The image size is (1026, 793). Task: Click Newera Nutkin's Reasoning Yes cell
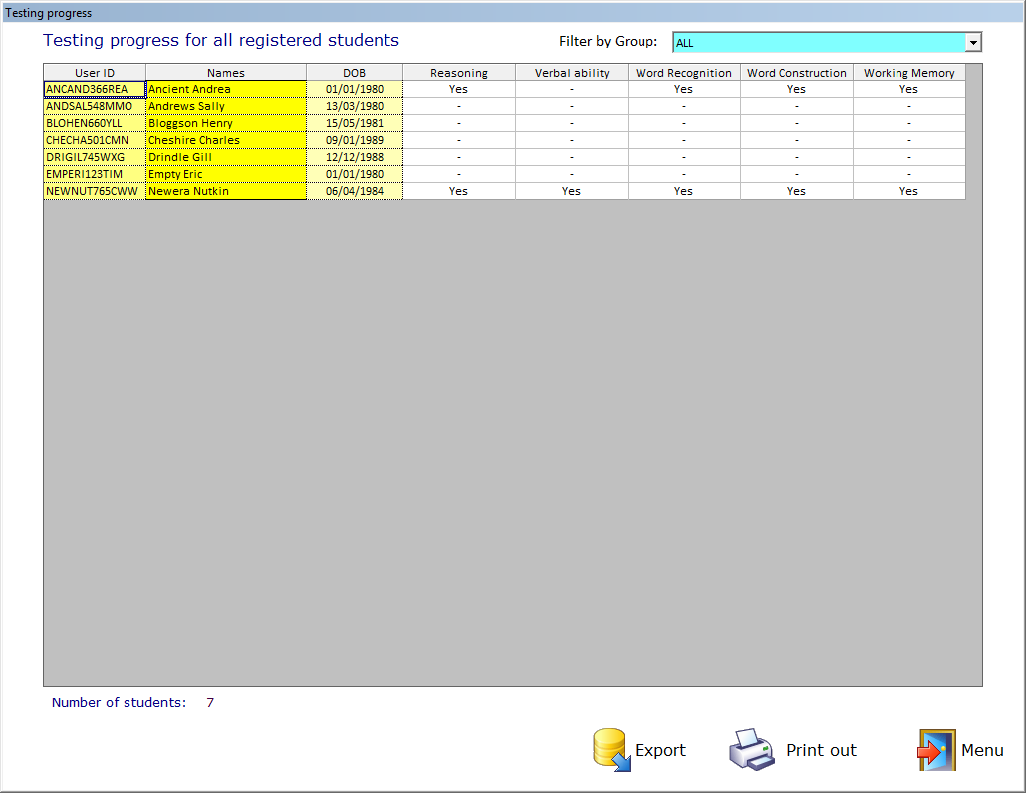459,191
